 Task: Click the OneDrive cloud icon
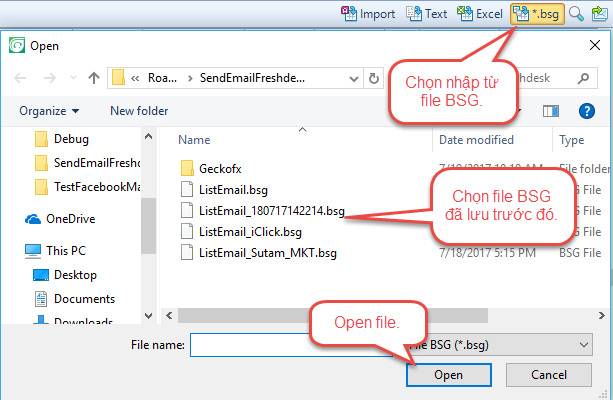coord(33,219)
